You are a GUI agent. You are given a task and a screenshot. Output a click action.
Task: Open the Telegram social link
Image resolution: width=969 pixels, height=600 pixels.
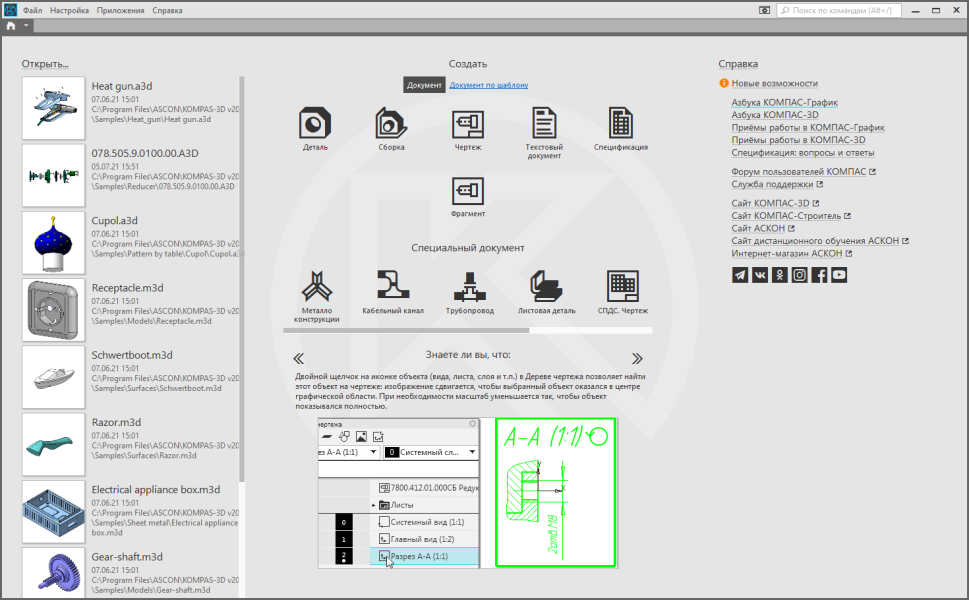(740, 275)
